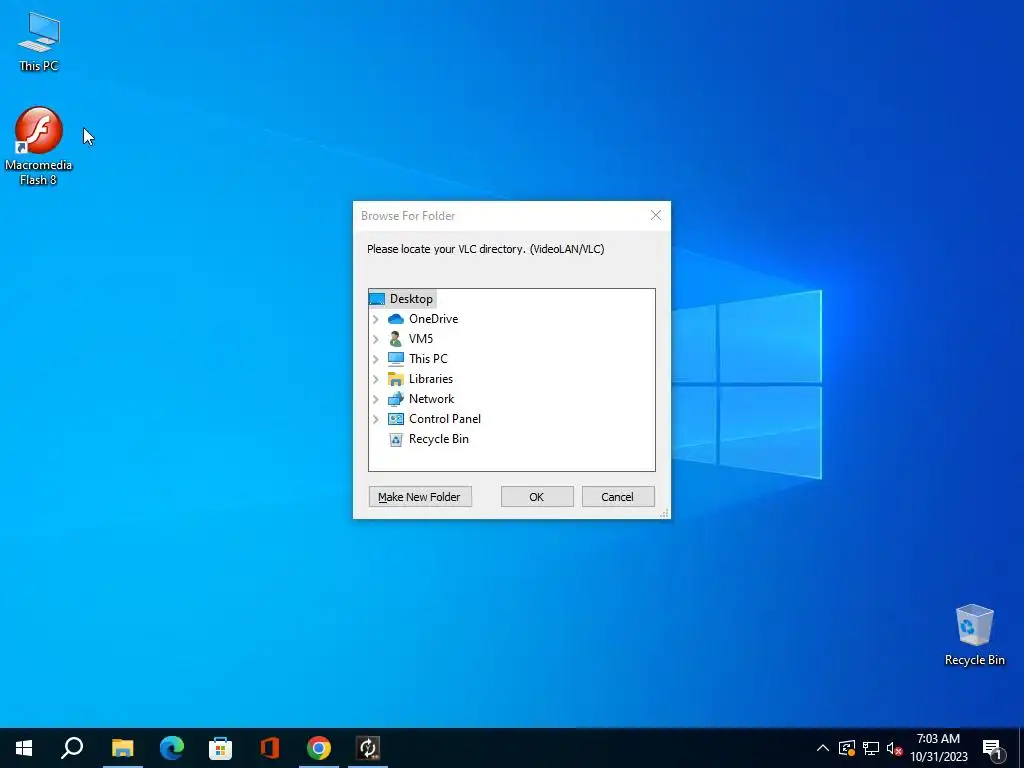Select This PC in the folder tree
Screen dimensions: 1024x768
[x=428, y=359]
